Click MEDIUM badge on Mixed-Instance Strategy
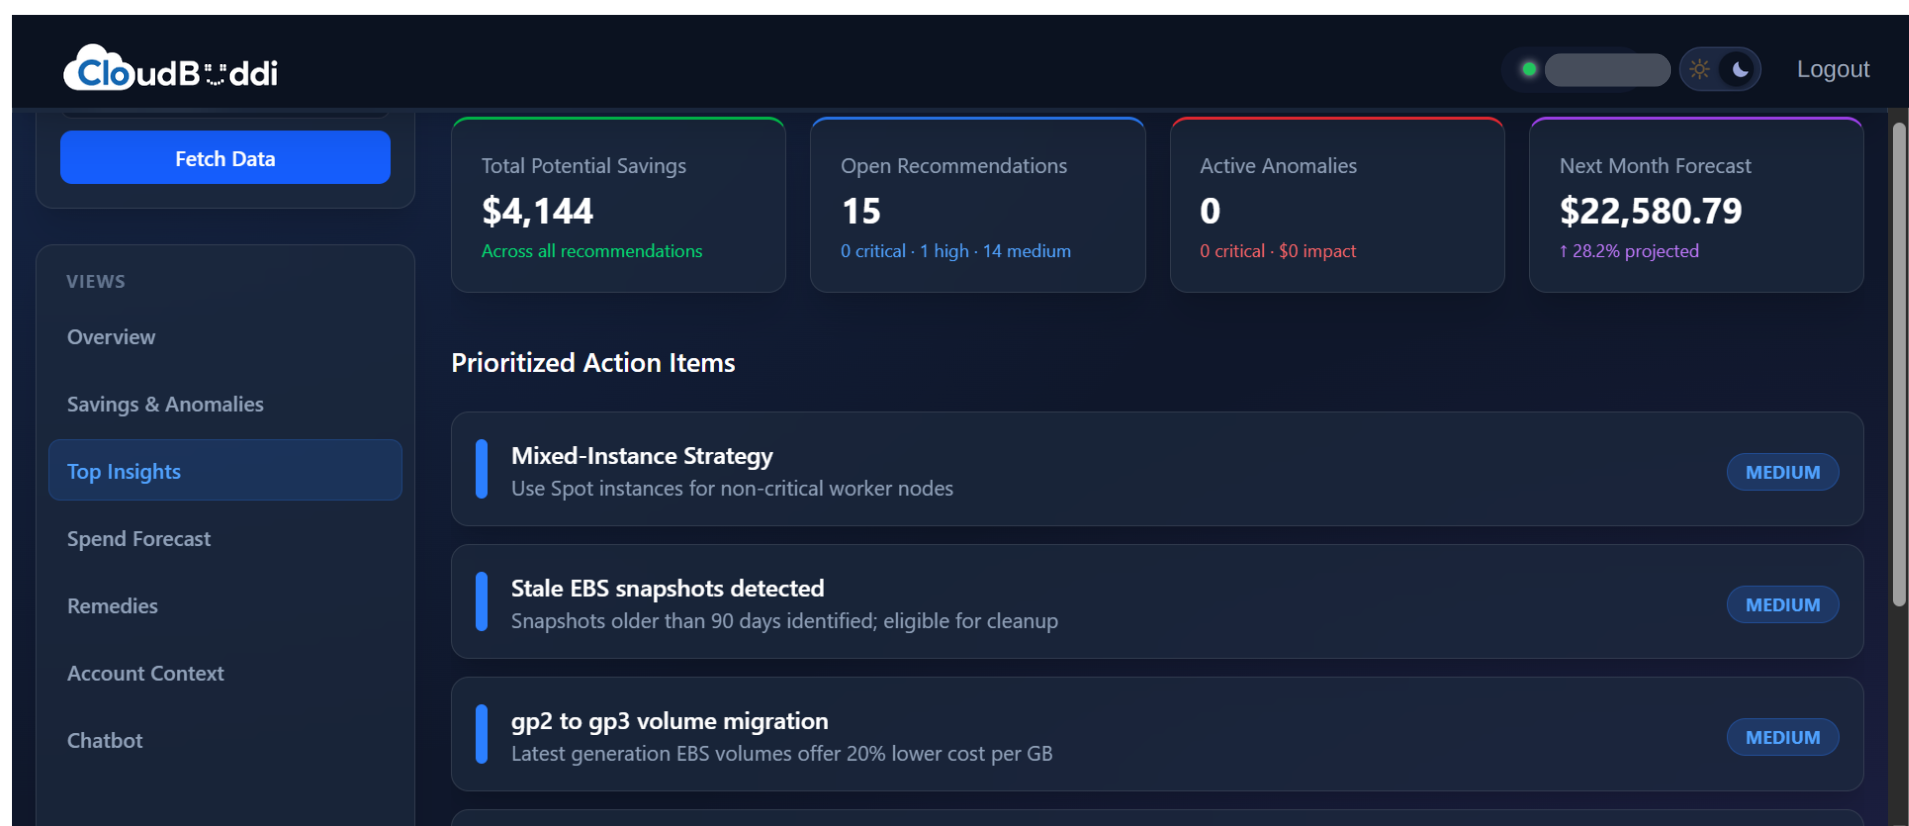This screenshot has height=826, width=1909. 1782,472
